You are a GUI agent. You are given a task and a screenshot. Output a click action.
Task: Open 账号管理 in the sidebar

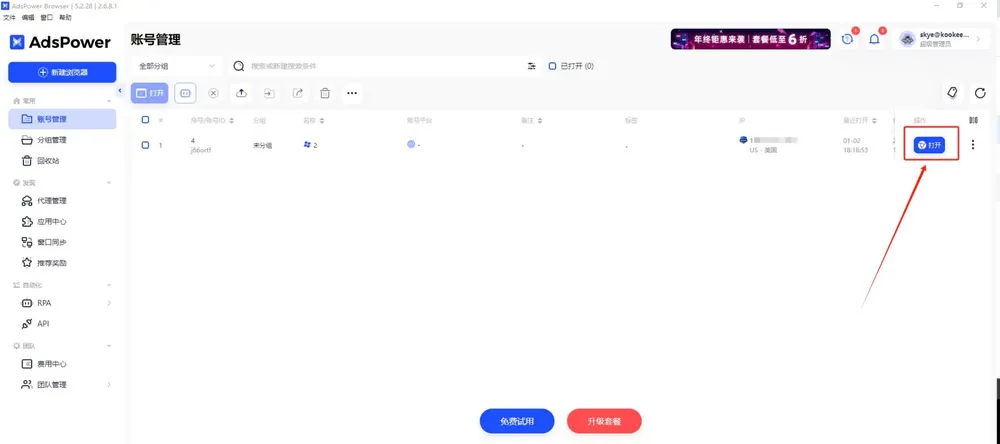point(62,119)
